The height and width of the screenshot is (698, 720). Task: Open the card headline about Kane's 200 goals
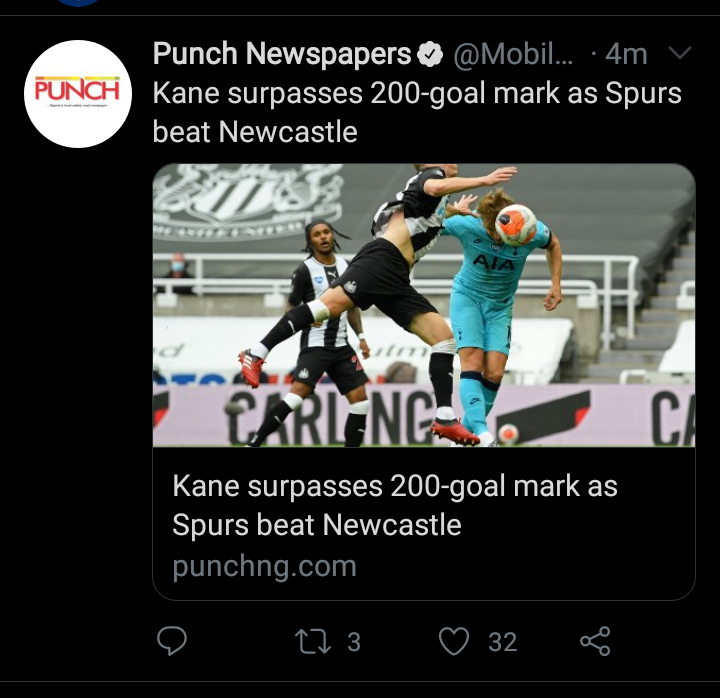click(x=395, y=506)
